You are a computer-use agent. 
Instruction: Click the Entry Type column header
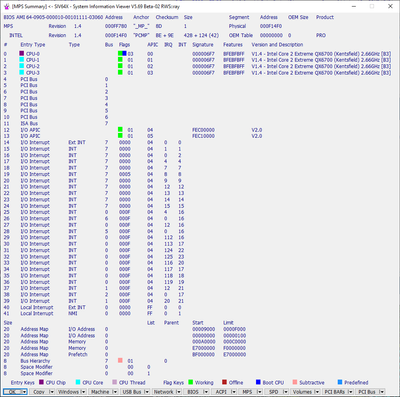click(x=33, y=44)
